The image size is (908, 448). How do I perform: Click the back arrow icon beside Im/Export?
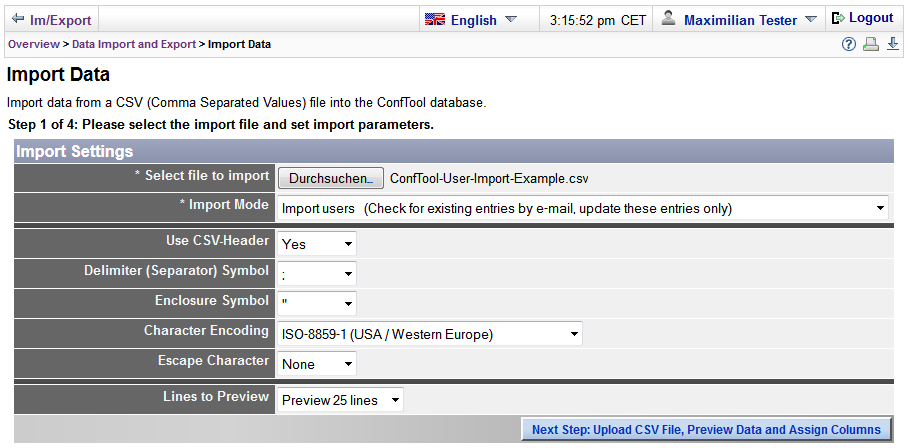[x=18, y=19]
